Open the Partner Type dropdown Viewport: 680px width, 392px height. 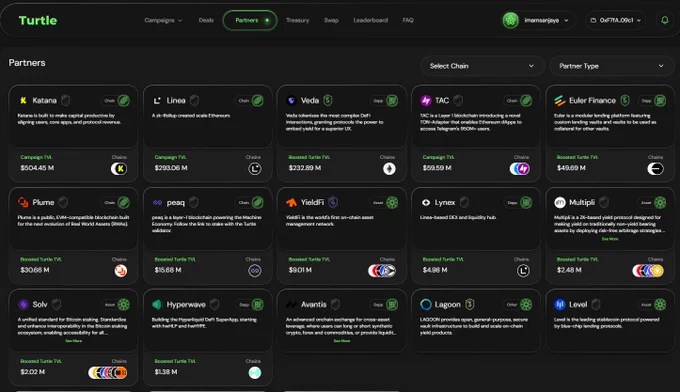point(611,66)
